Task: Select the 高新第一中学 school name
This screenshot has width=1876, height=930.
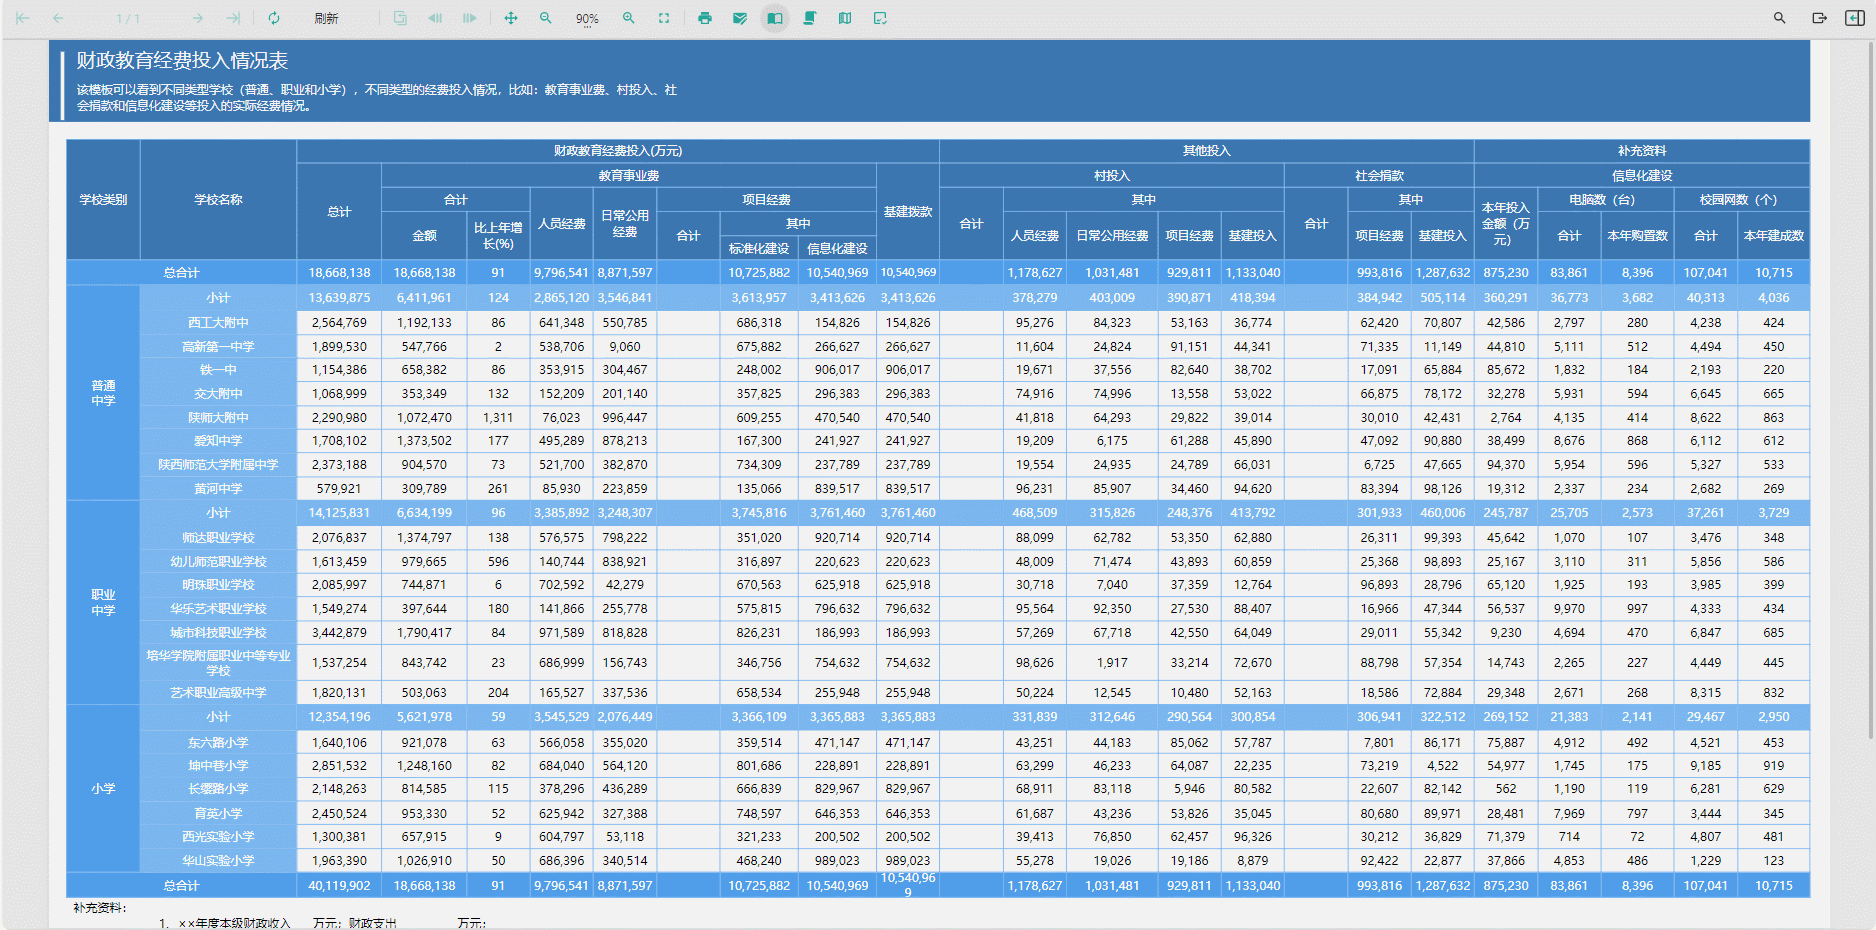Action: pos(218,347)
